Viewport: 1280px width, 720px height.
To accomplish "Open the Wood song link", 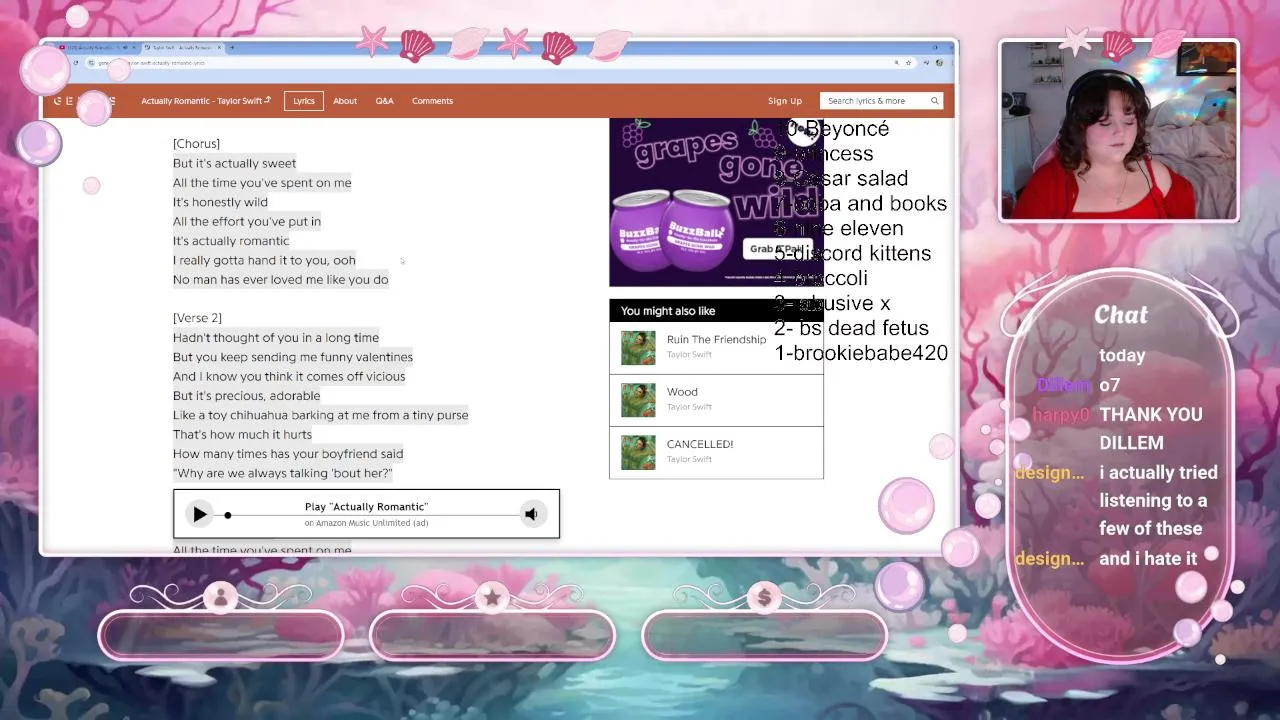I will click(x=682, y=392).
